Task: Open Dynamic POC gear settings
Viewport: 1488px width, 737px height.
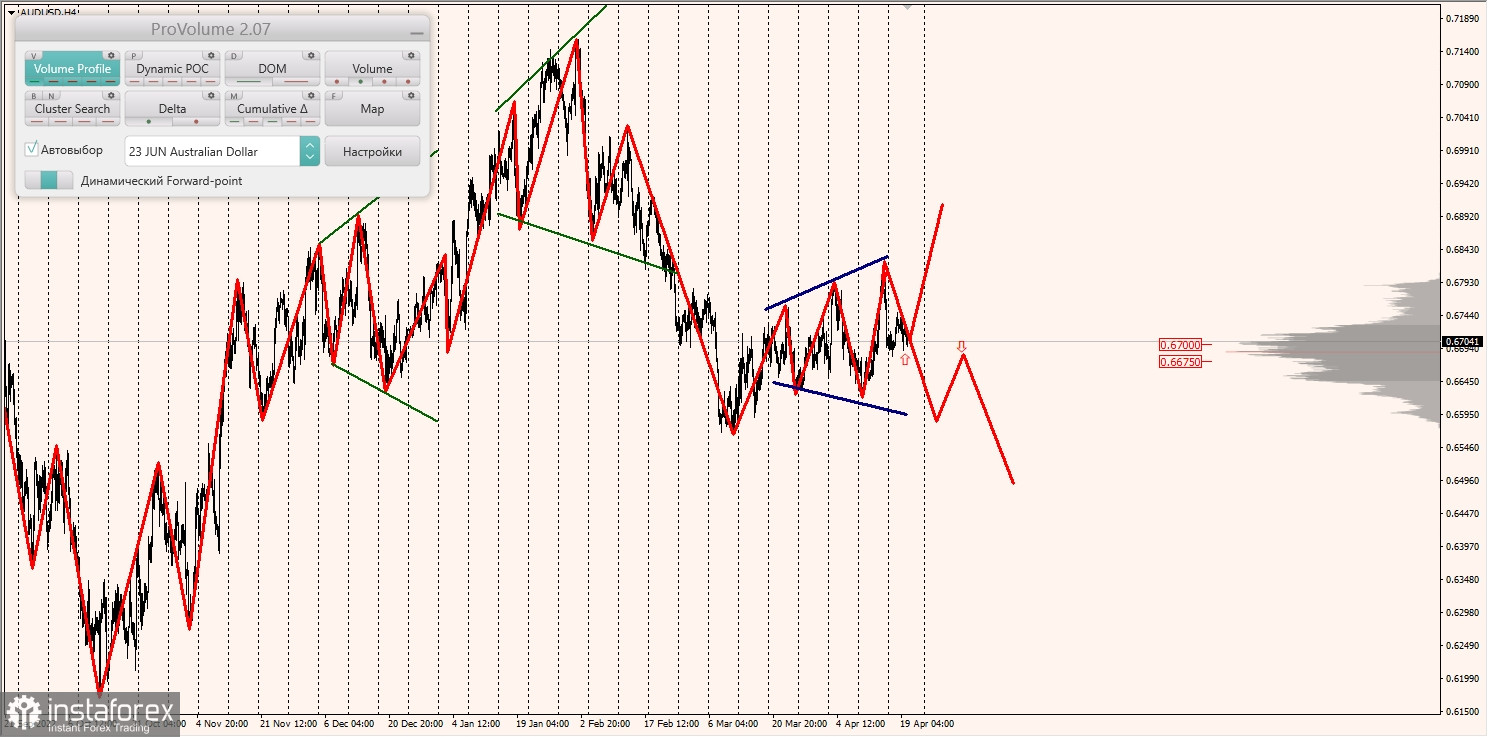Action: (x=211, y=55)
